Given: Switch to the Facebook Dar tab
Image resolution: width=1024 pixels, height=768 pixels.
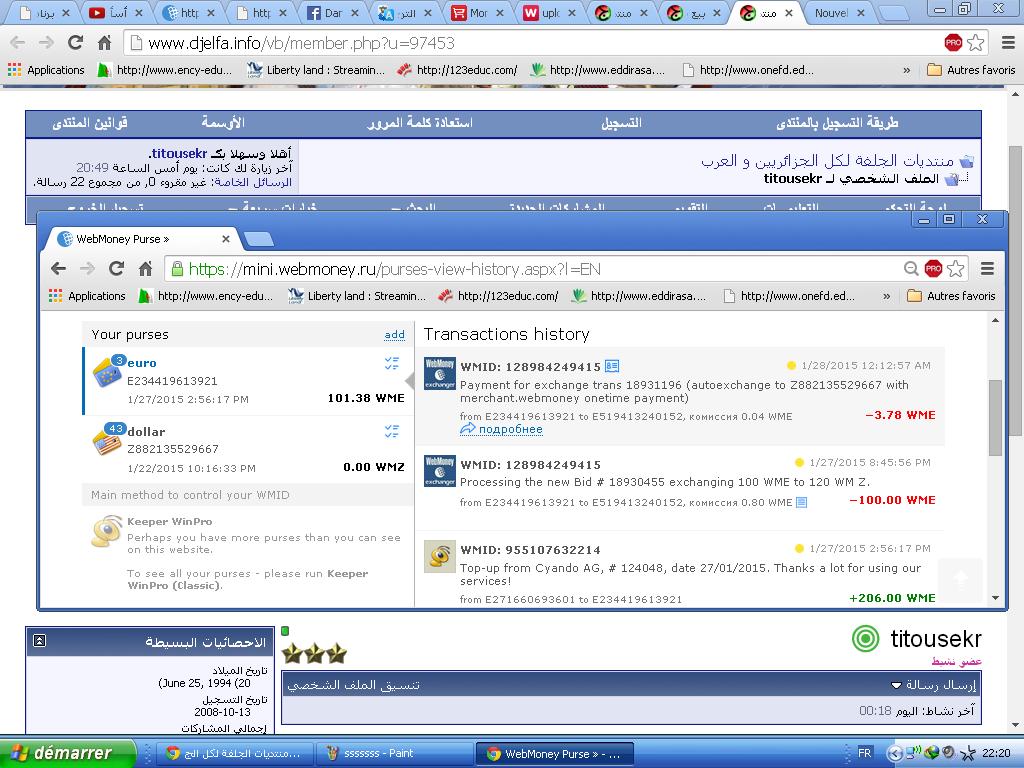Looking at the screenshot, I should (332, 13).
